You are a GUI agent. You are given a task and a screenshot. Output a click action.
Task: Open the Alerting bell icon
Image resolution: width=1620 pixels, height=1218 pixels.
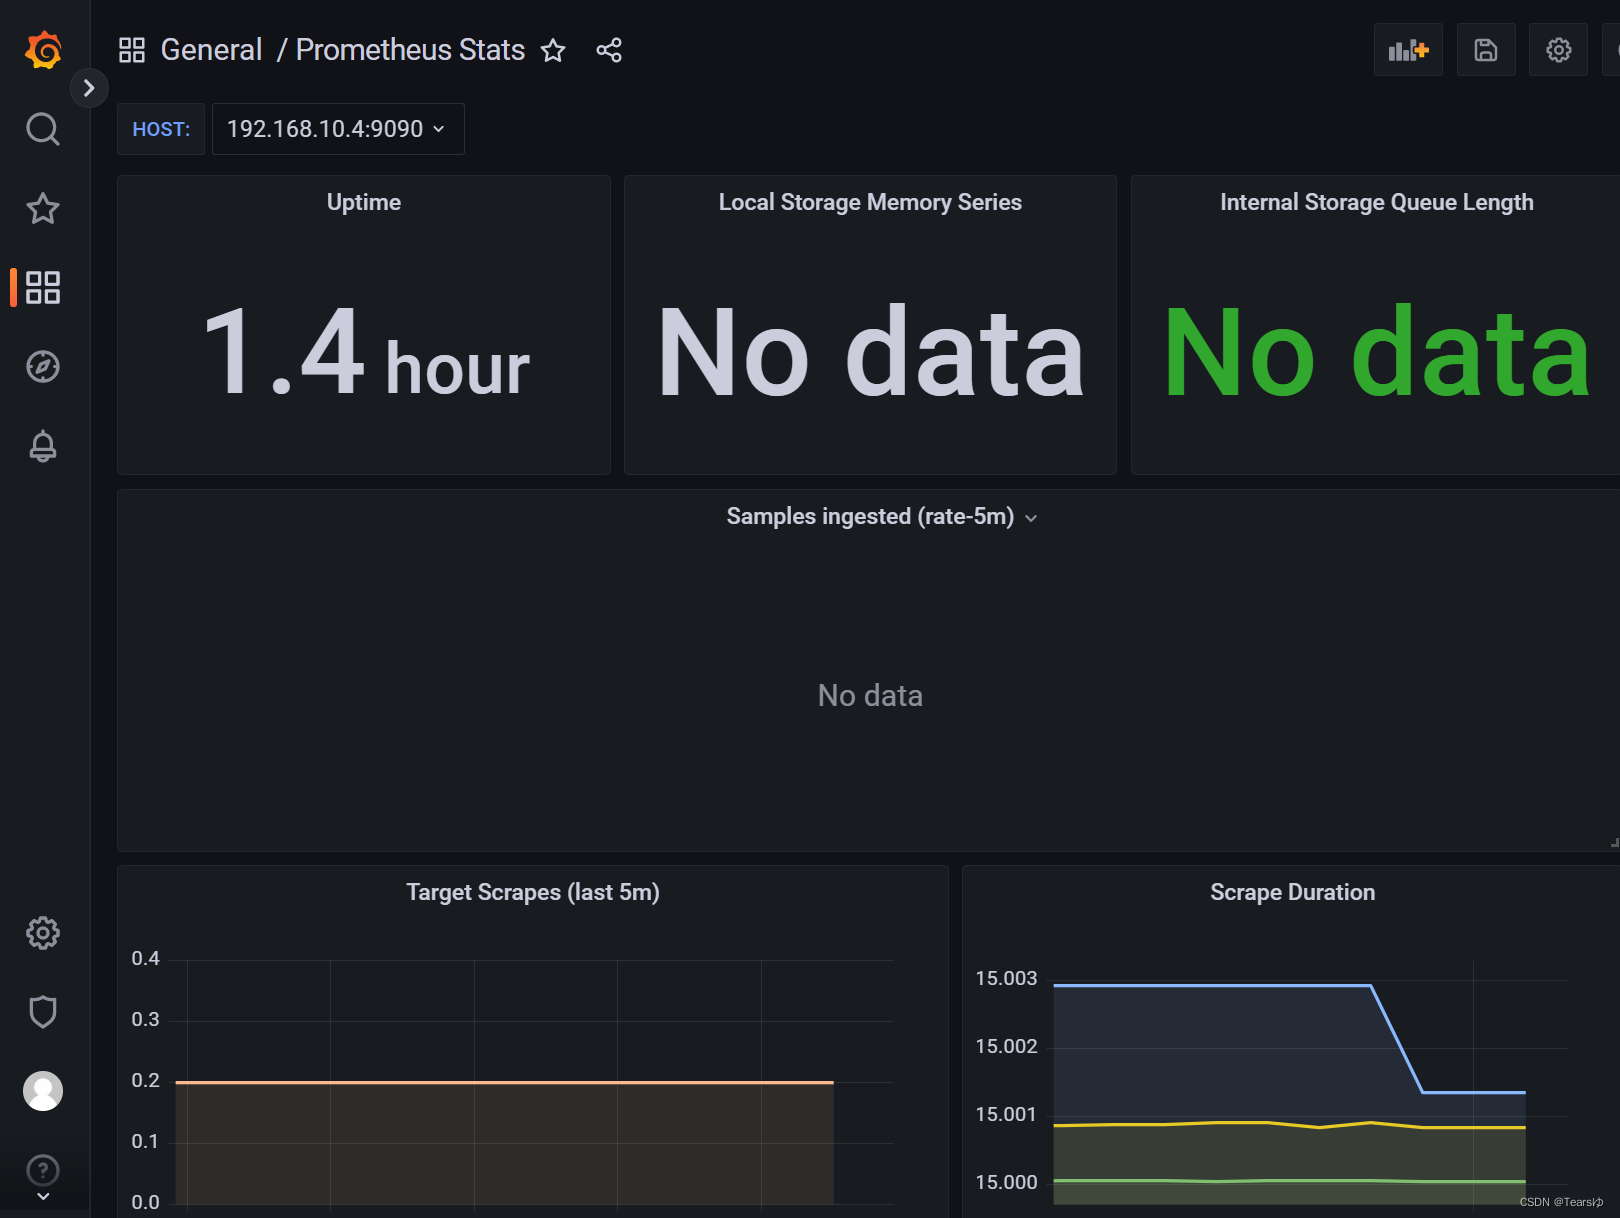43,445
